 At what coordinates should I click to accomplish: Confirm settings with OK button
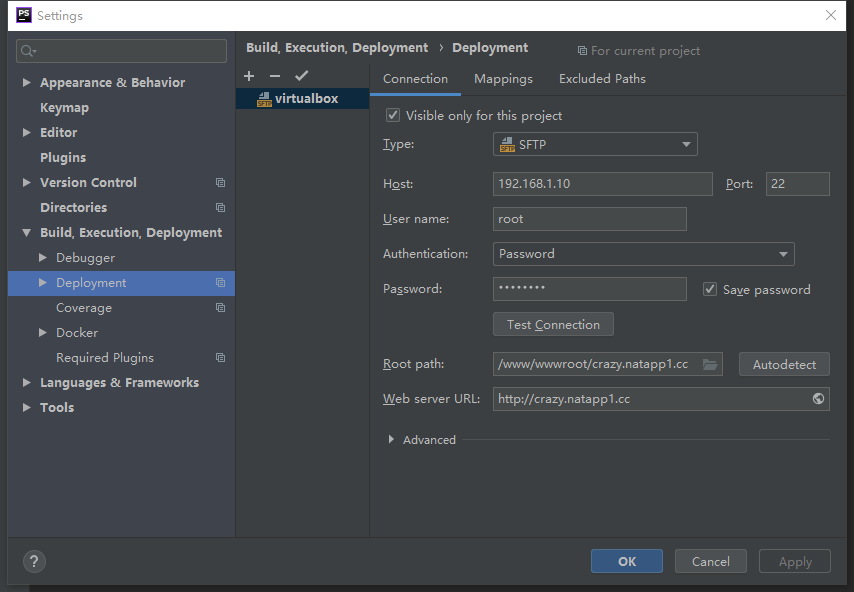626,562
